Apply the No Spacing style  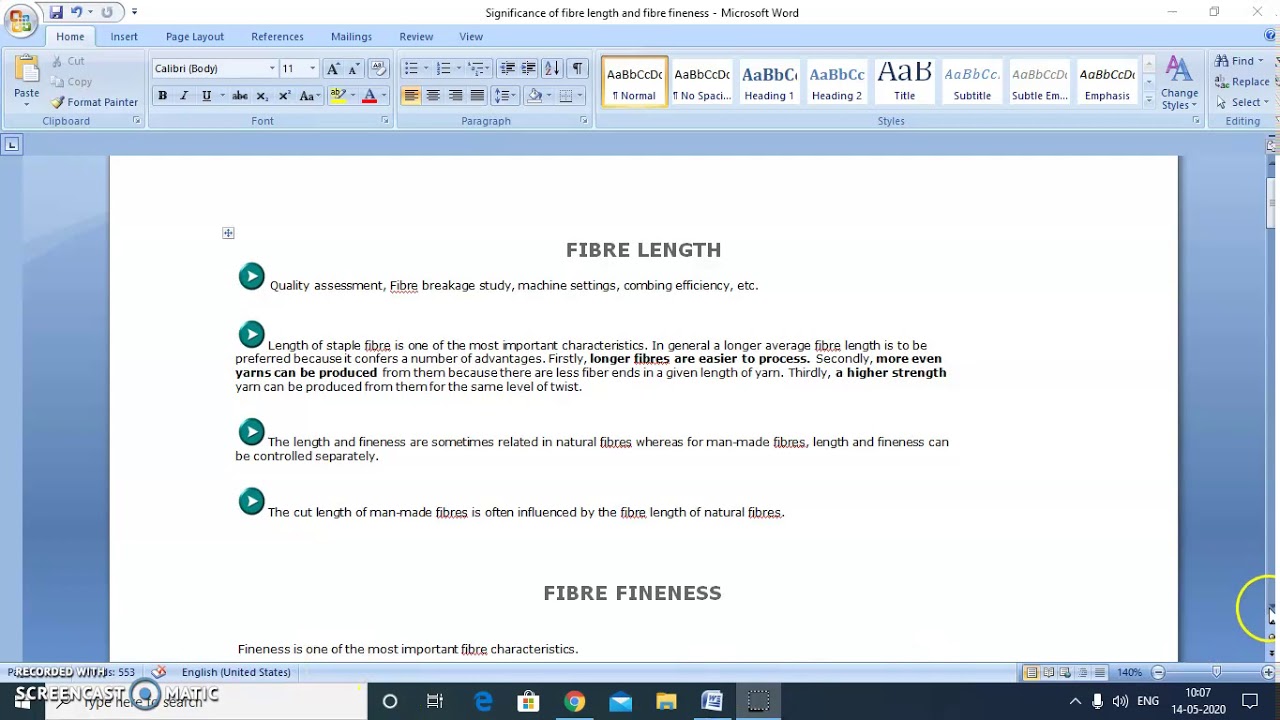click(702, 81)
